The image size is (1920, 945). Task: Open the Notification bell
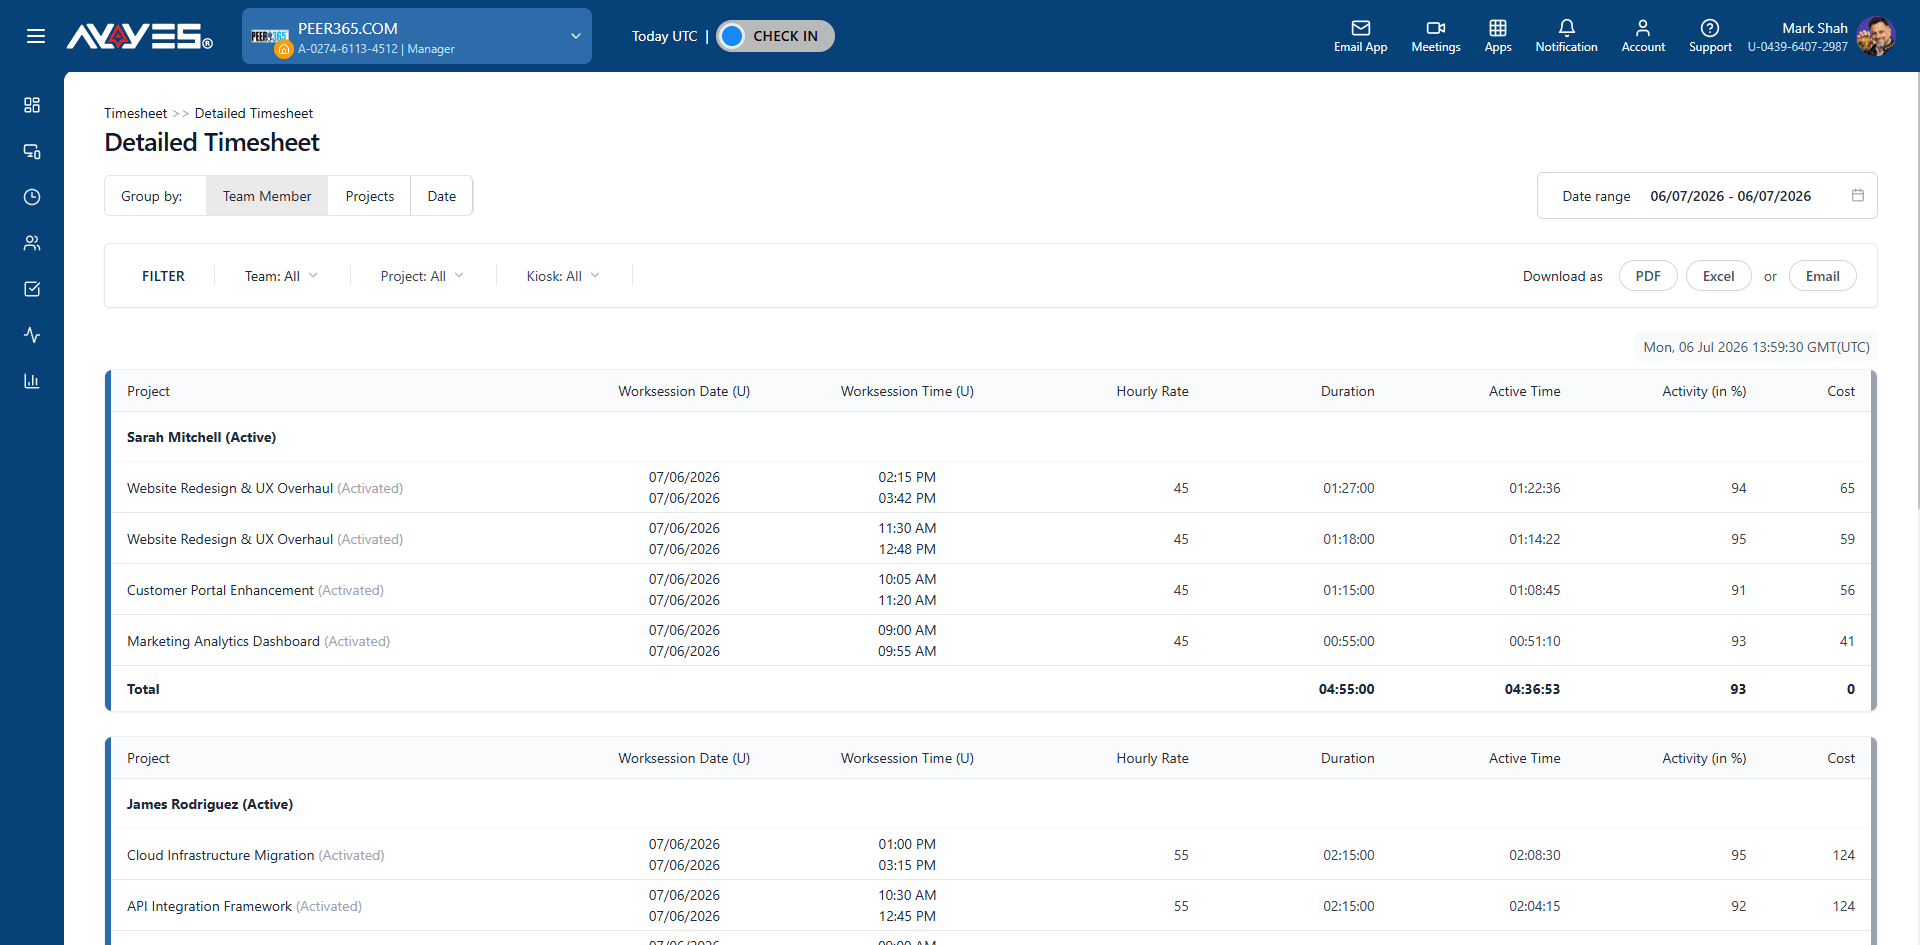click(1566, 36)
